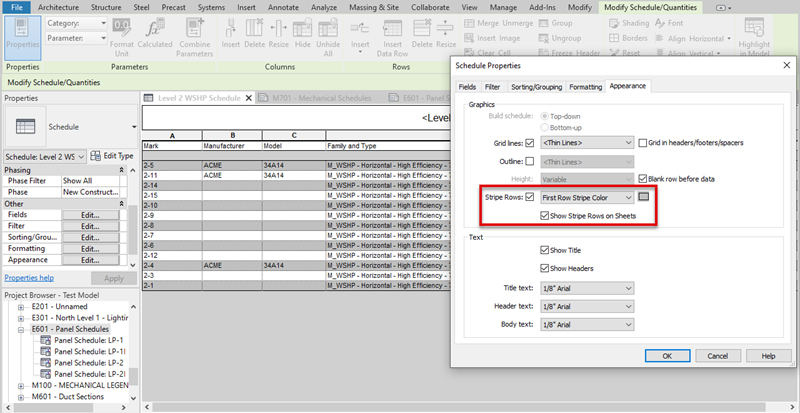The image size is (800, 413).
Task: Close the Level 2 WSHP Schedule tab
Action: point(249,98)
